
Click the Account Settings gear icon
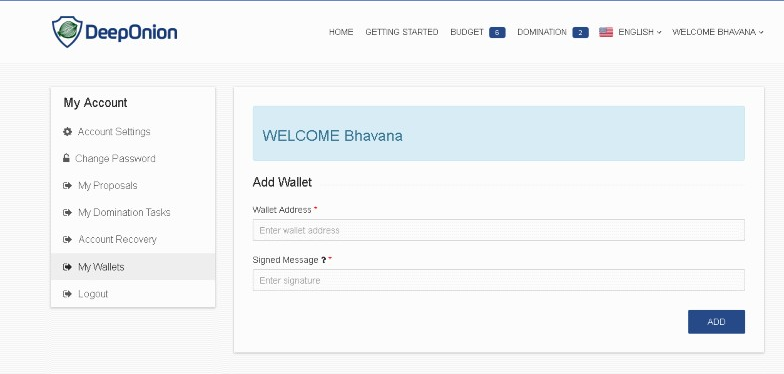point(68,132)
